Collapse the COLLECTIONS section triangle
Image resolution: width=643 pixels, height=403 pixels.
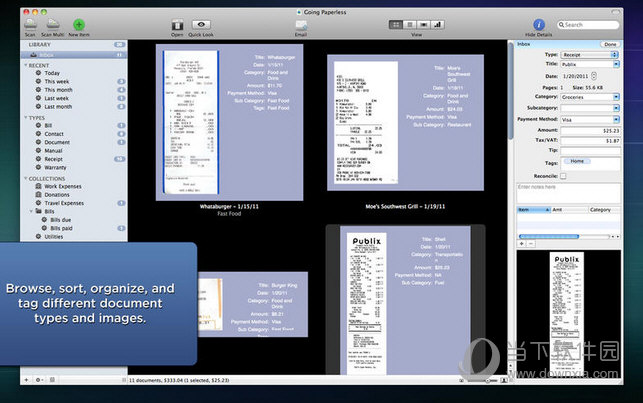point(25,179)
